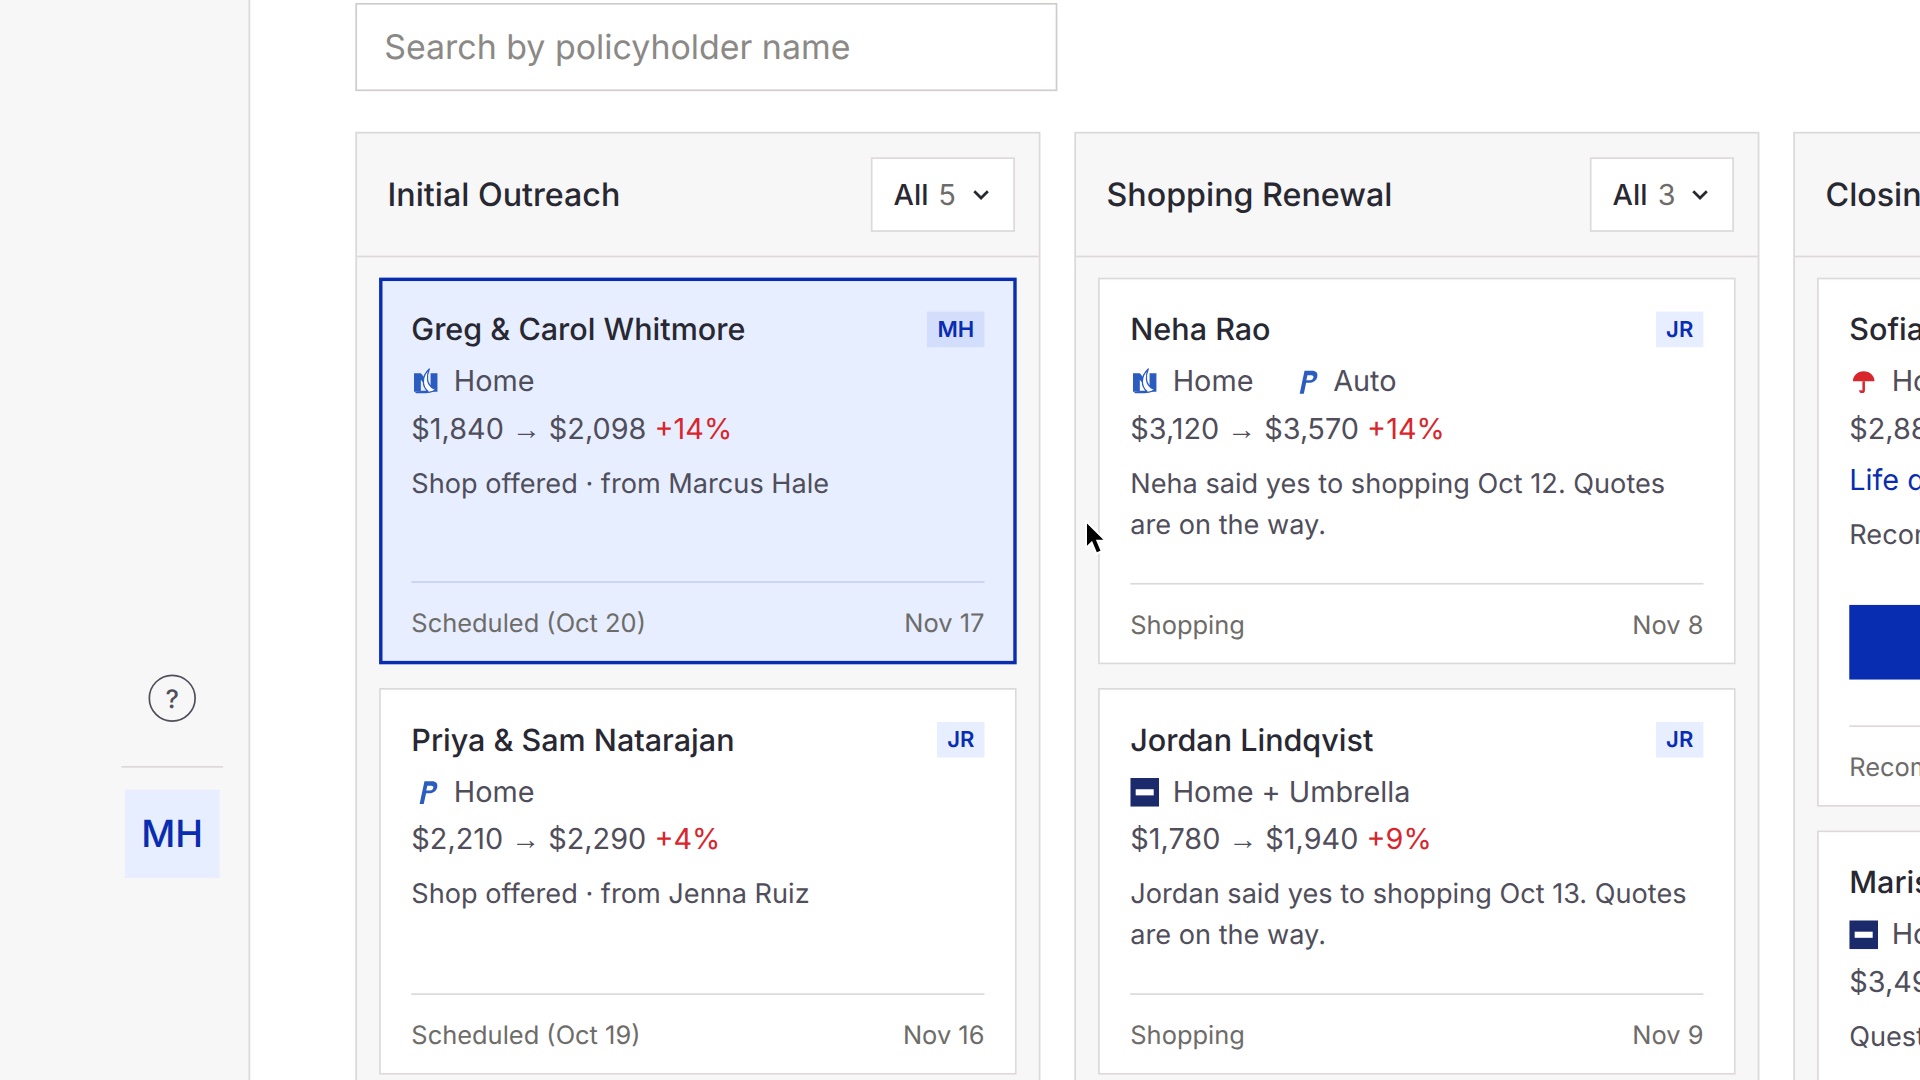Click $3,570 renewal premium on Neha Rao card

(x=1311, y=429)
